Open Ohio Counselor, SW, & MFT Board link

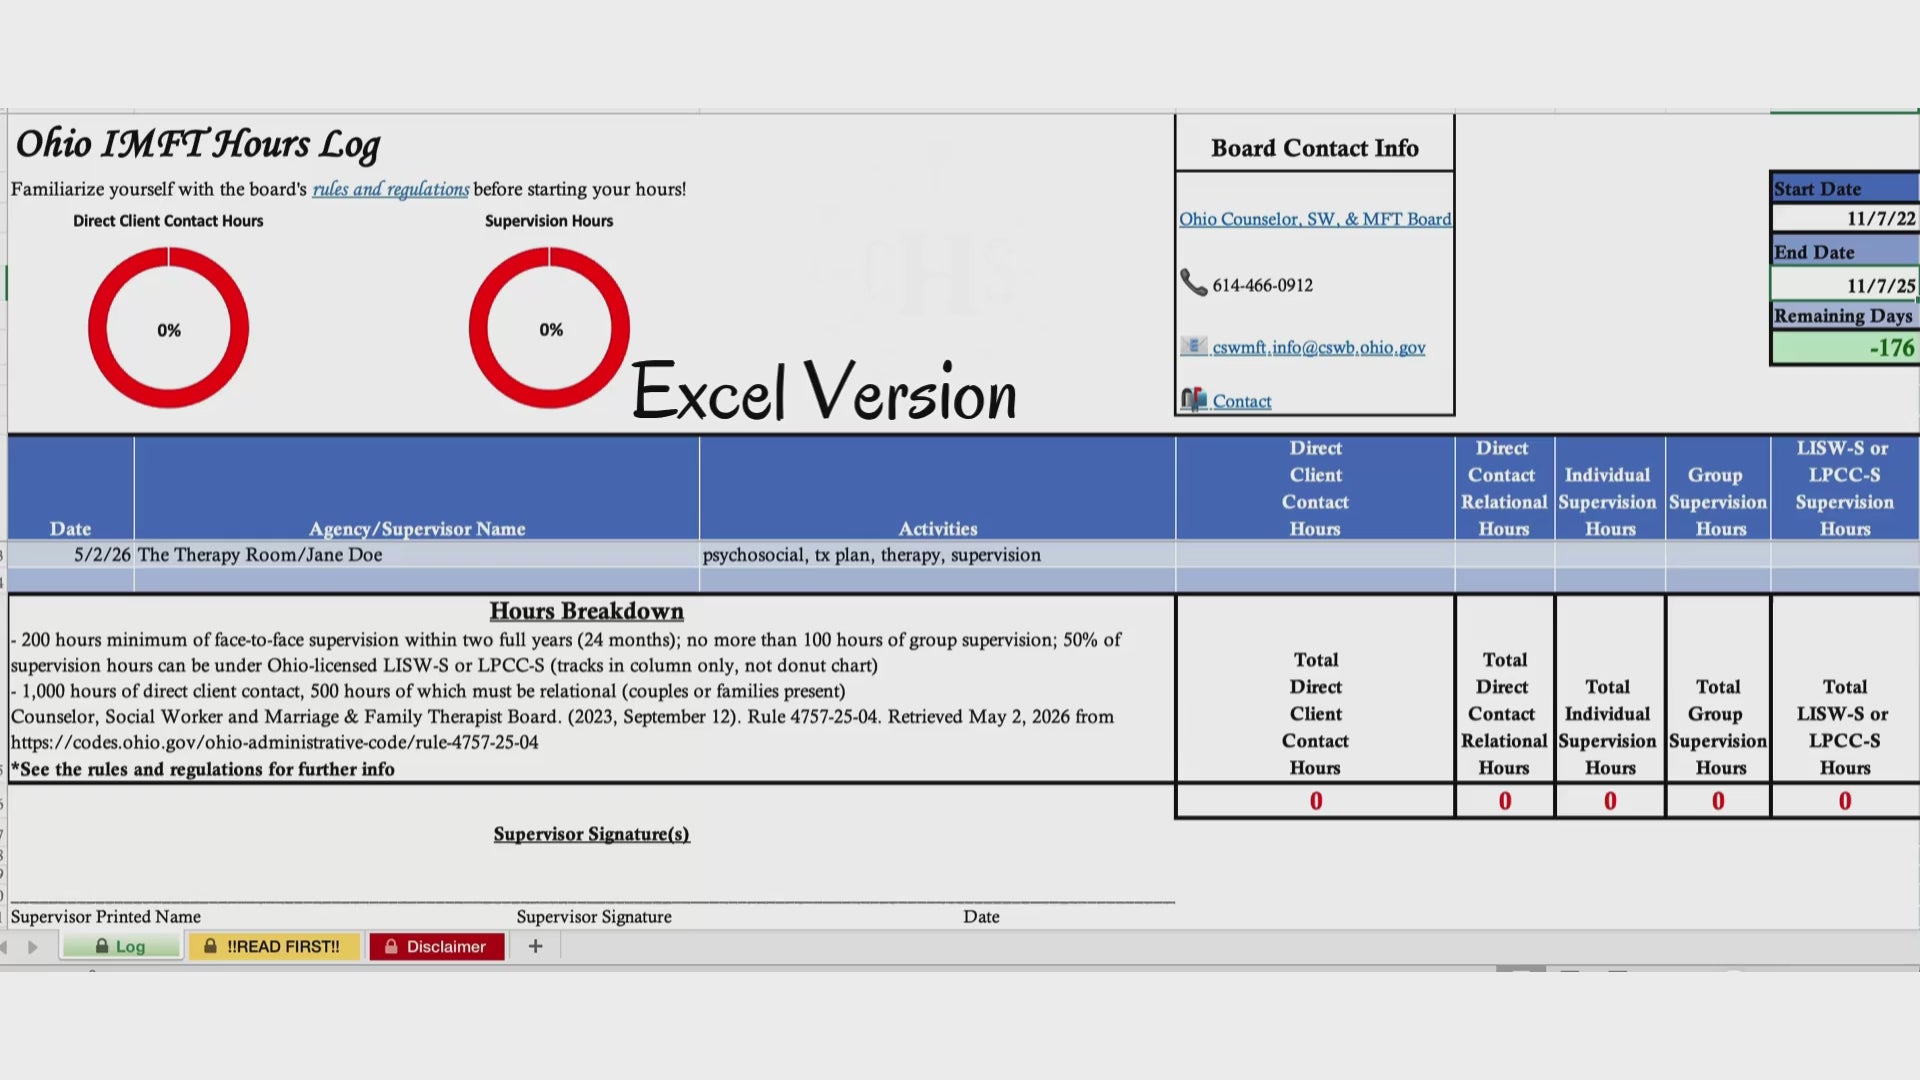[1315, 219]
